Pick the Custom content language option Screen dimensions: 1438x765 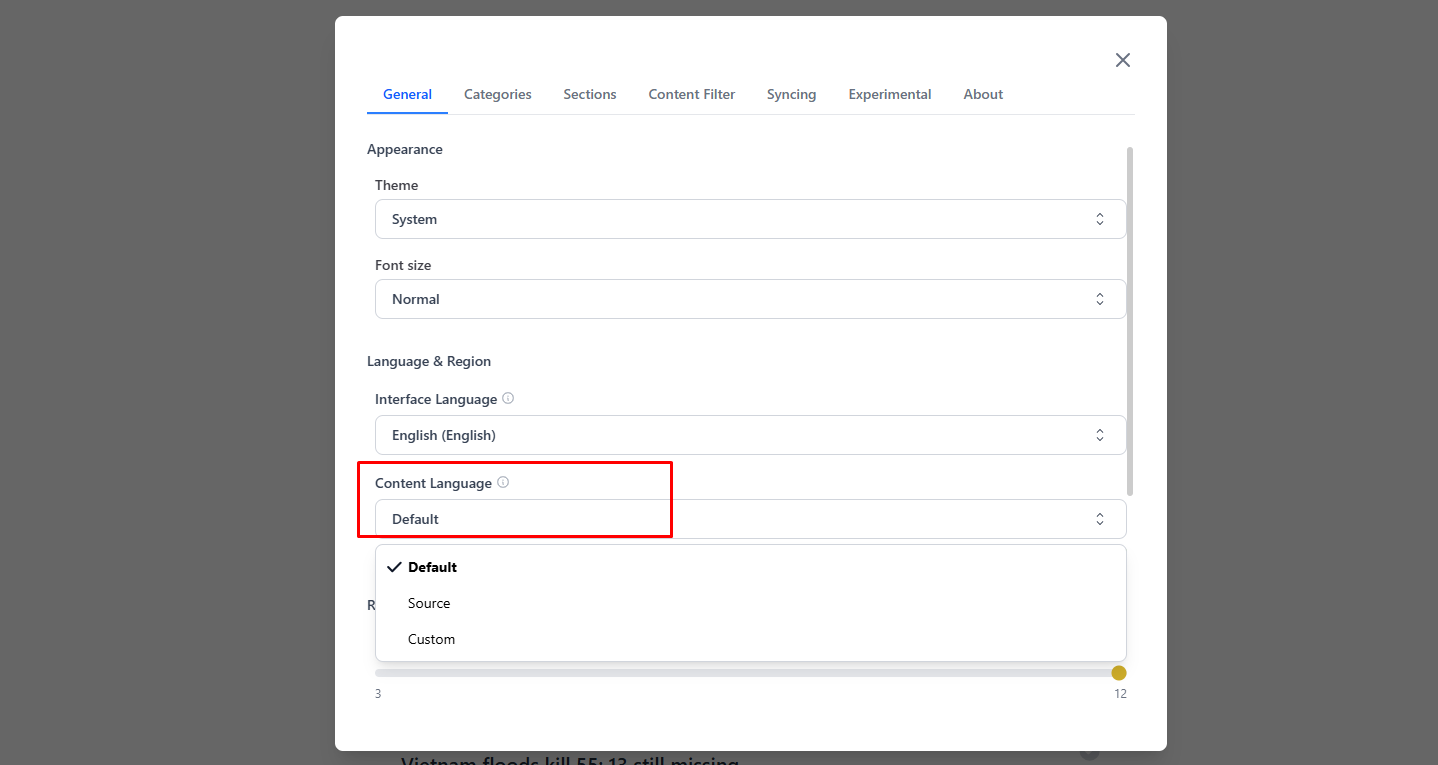pyautogui.click(x=432, y=639)
